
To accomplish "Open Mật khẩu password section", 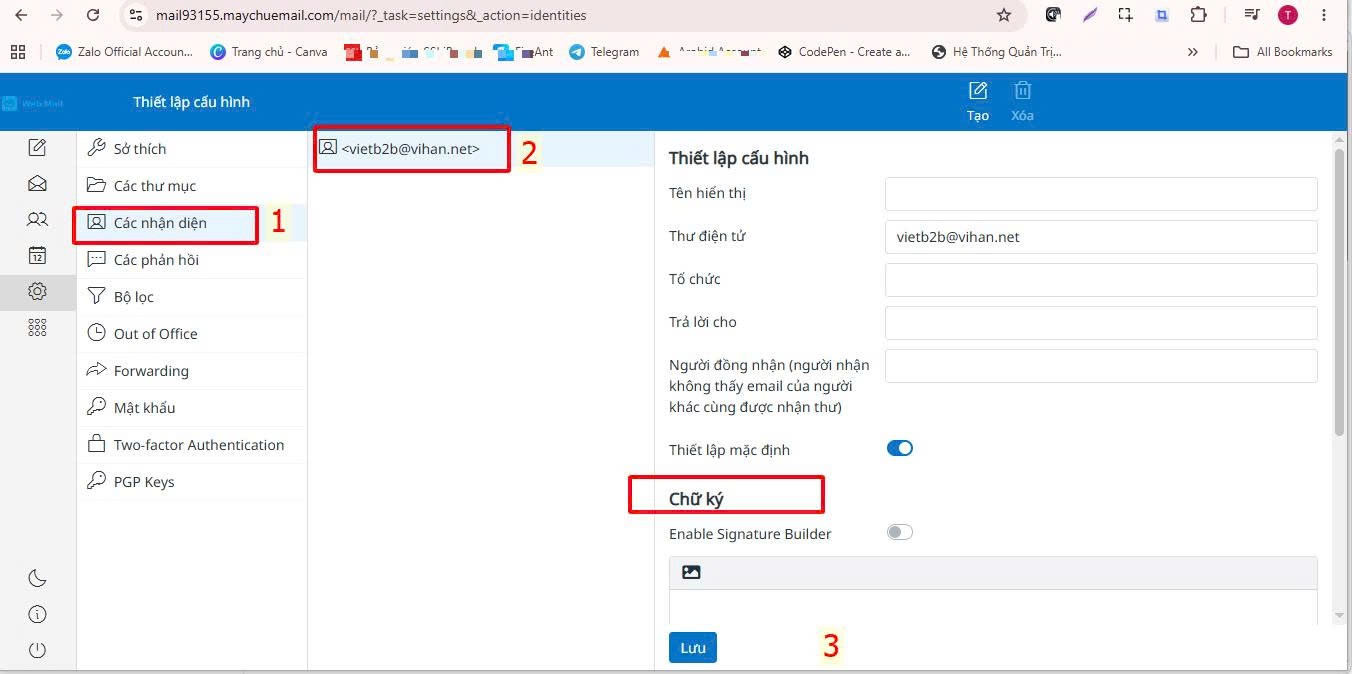I will click(192, 408).
